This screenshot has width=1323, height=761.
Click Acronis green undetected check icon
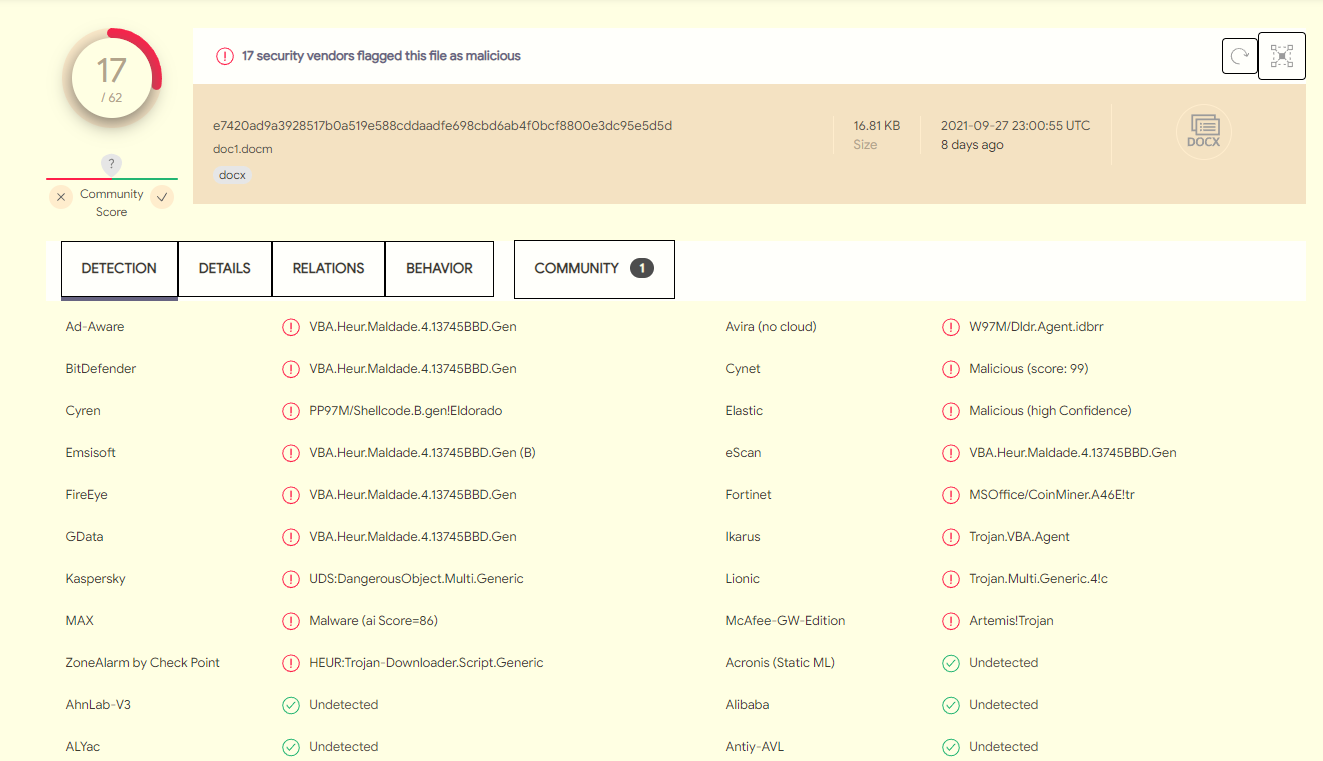pyautogui.click(x=951, y=663)
